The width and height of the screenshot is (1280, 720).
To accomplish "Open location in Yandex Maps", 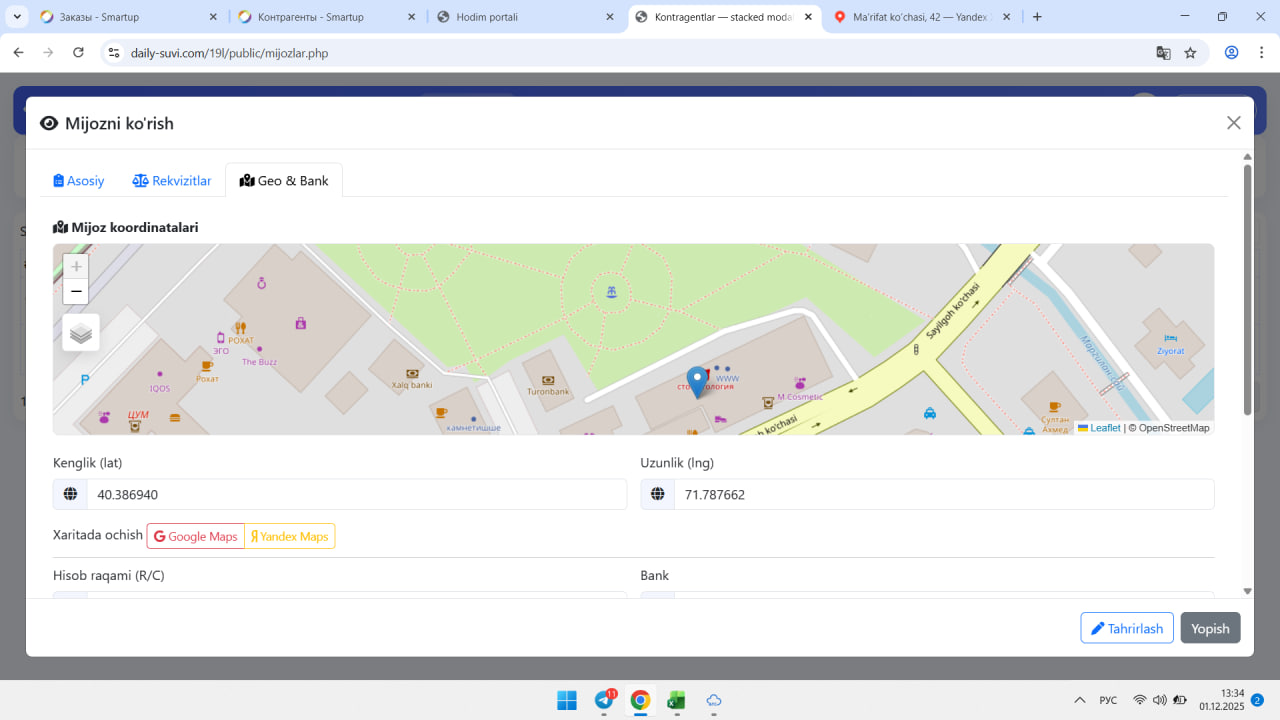I will [290, 537].
